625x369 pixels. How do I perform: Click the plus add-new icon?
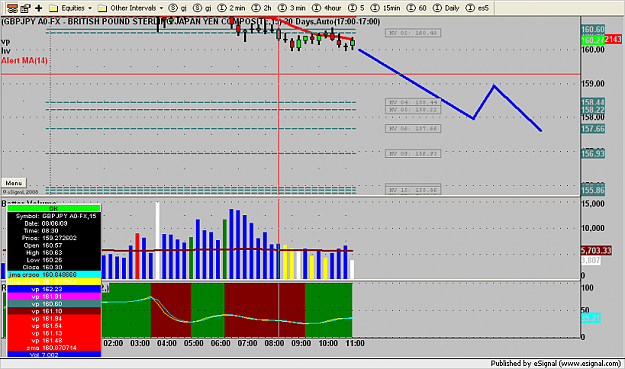pyautogui.click(x=39, y=8)
